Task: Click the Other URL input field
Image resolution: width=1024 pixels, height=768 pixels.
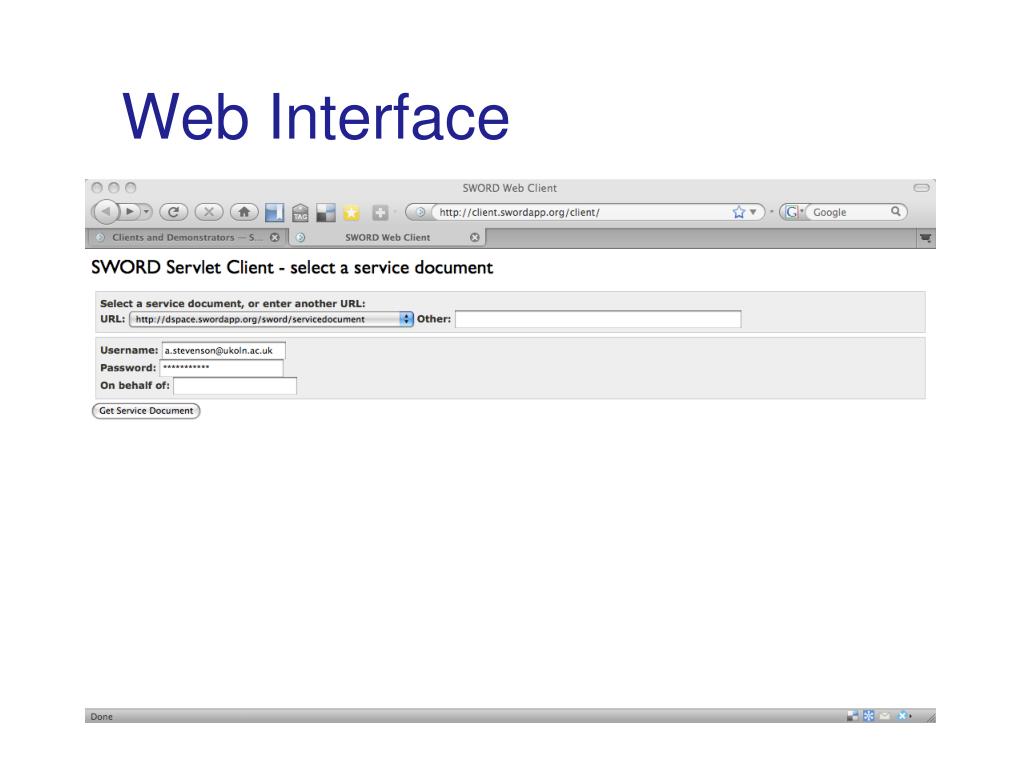Action: (x=598, y=319)
